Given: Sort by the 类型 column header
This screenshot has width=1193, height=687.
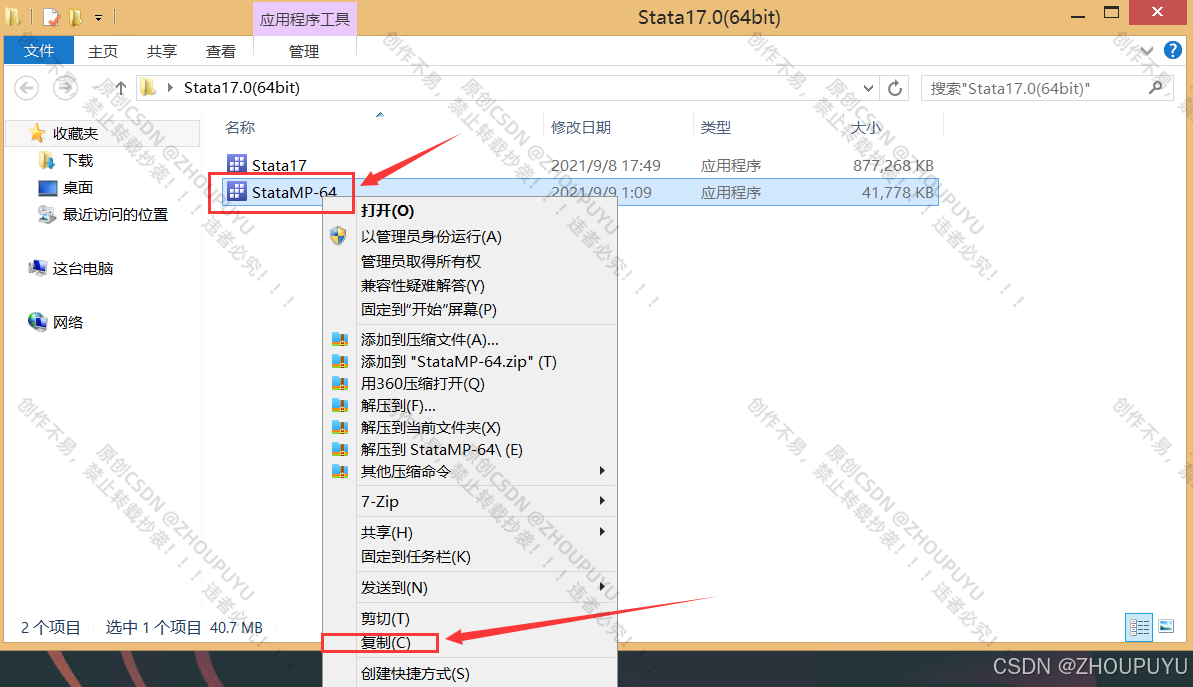Looking at the screenshot, I should tap(716, 128).
